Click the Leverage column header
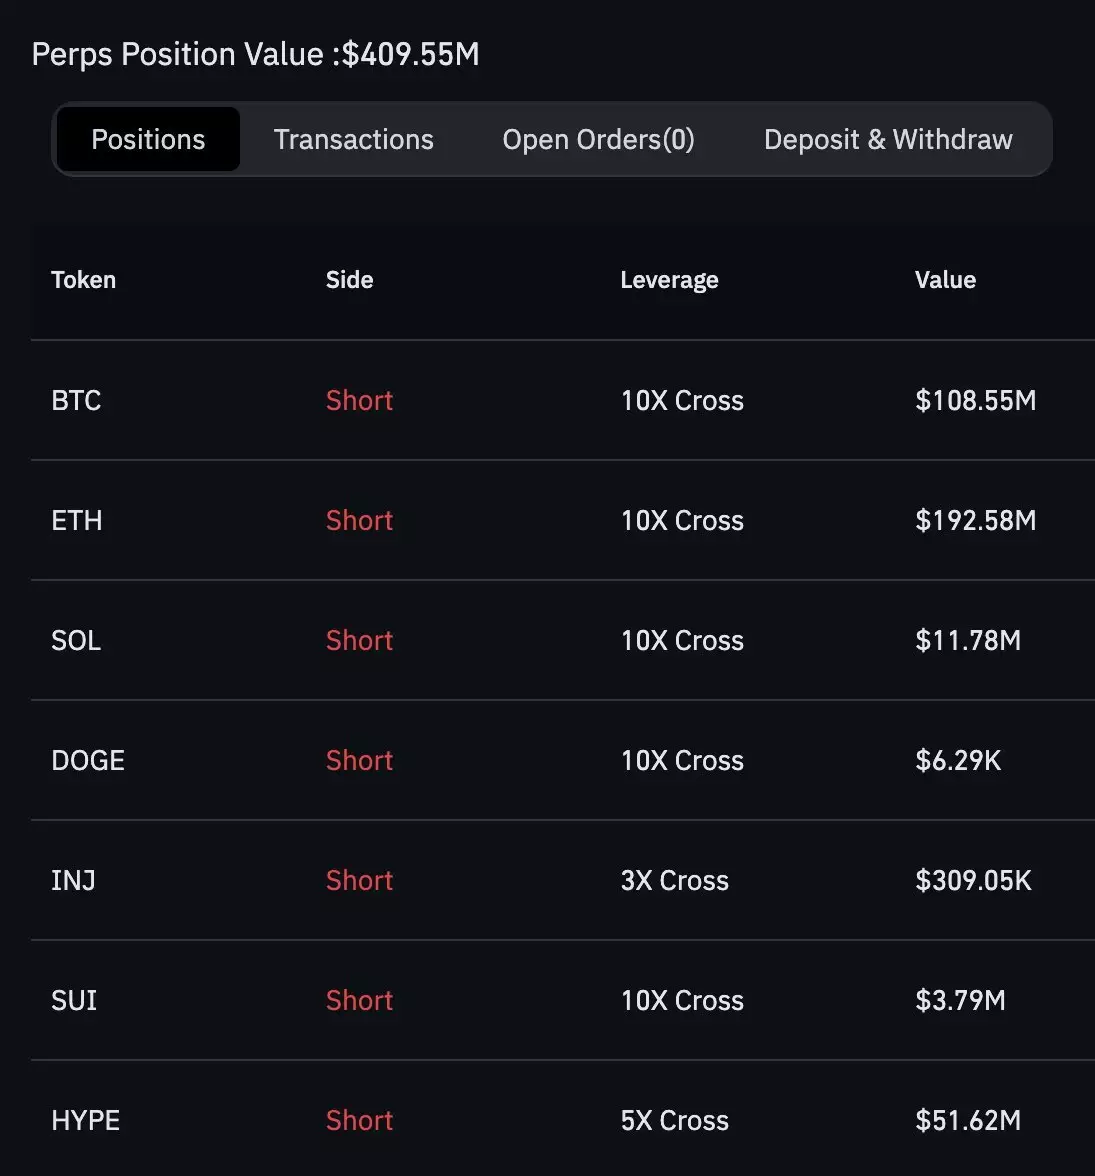Viewport: 1095px width, 1176px height. coord(669,280)
